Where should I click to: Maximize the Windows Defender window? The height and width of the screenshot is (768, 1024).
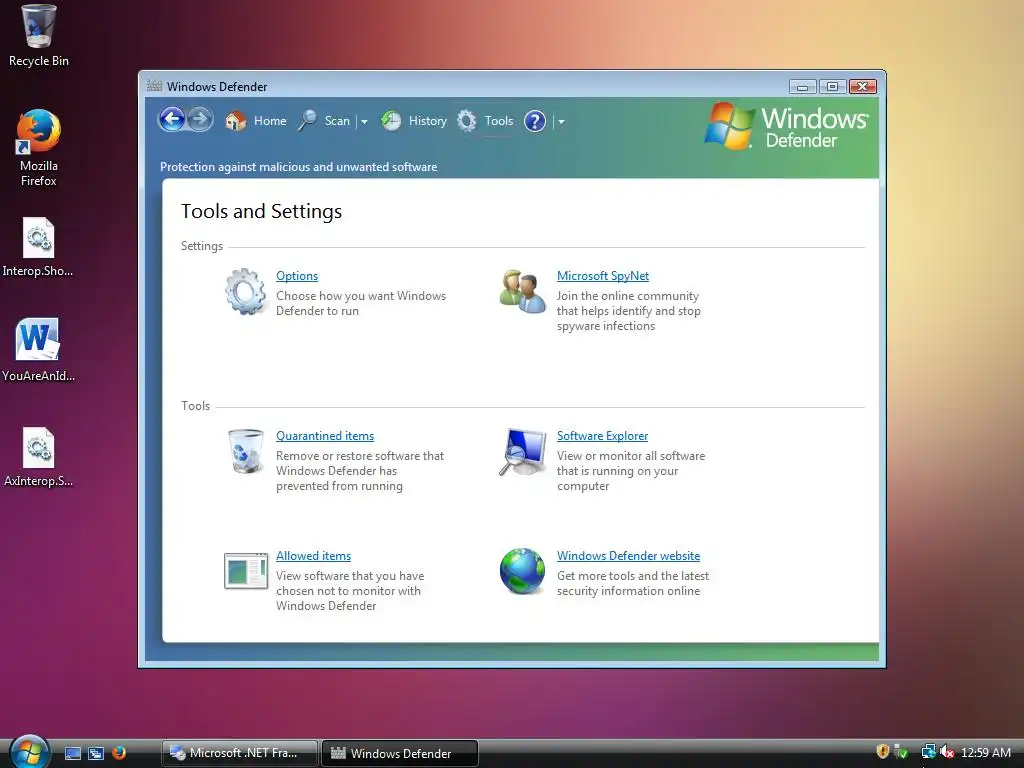pyautogui.click(x=832, y=87)
